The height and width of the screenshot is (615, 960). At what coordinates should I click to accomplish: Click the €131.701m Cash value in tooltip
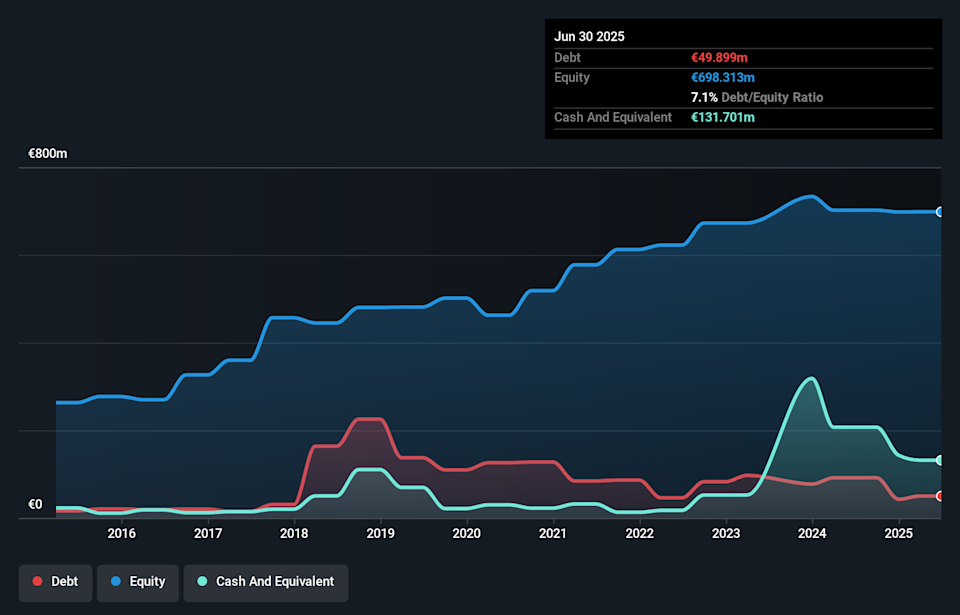coord(725,118)
